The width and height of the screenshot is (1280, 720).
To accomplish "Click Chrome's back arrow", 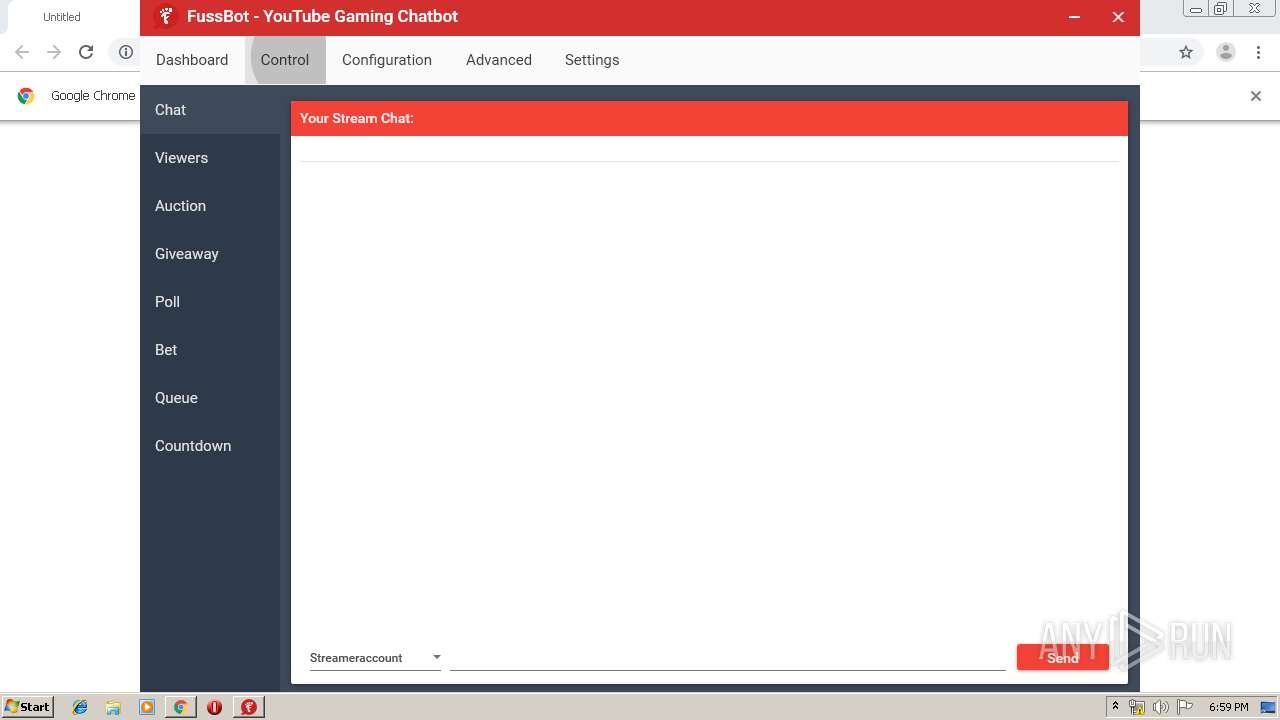I will point(22,52).
